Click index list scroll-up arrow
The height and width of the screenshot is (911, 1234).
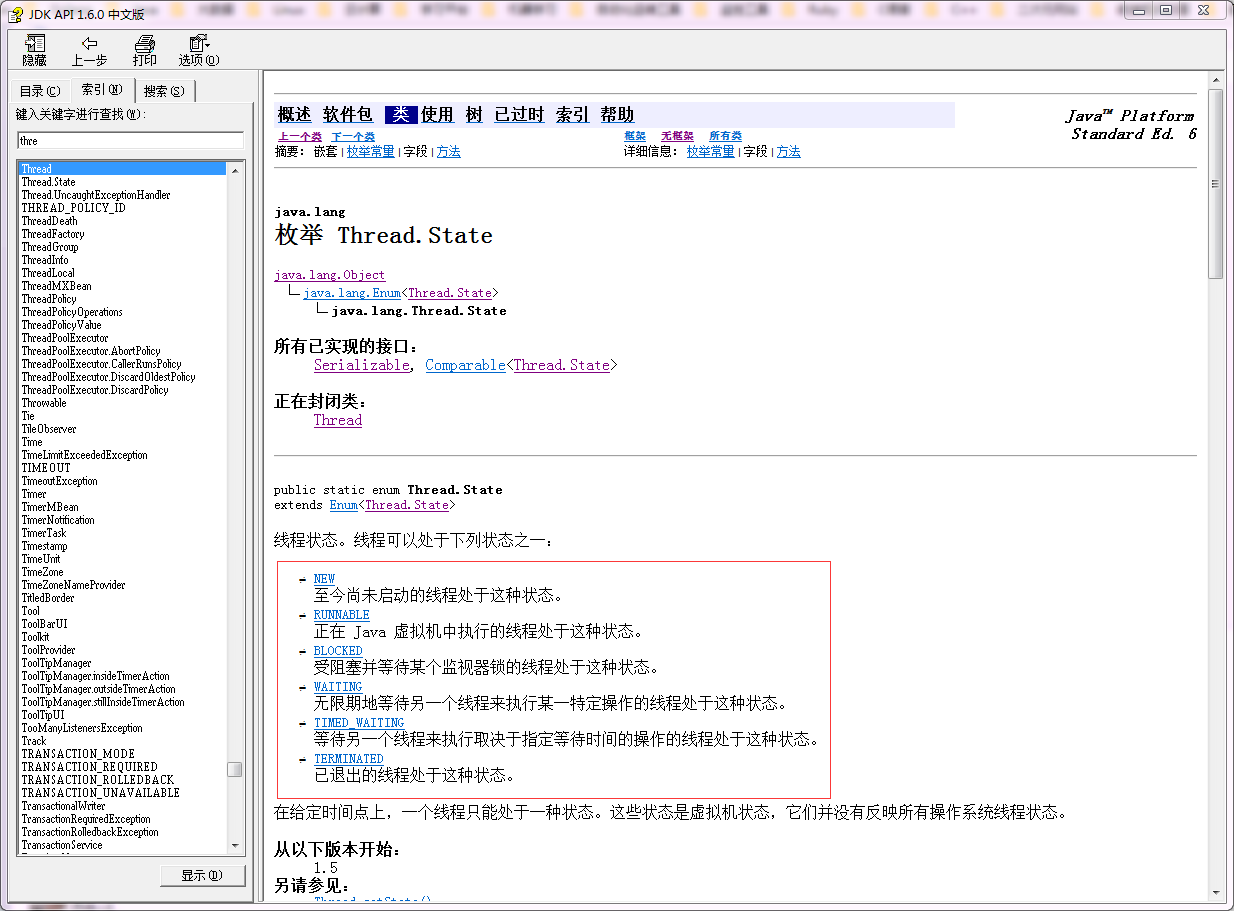click(x=235, y=170)
